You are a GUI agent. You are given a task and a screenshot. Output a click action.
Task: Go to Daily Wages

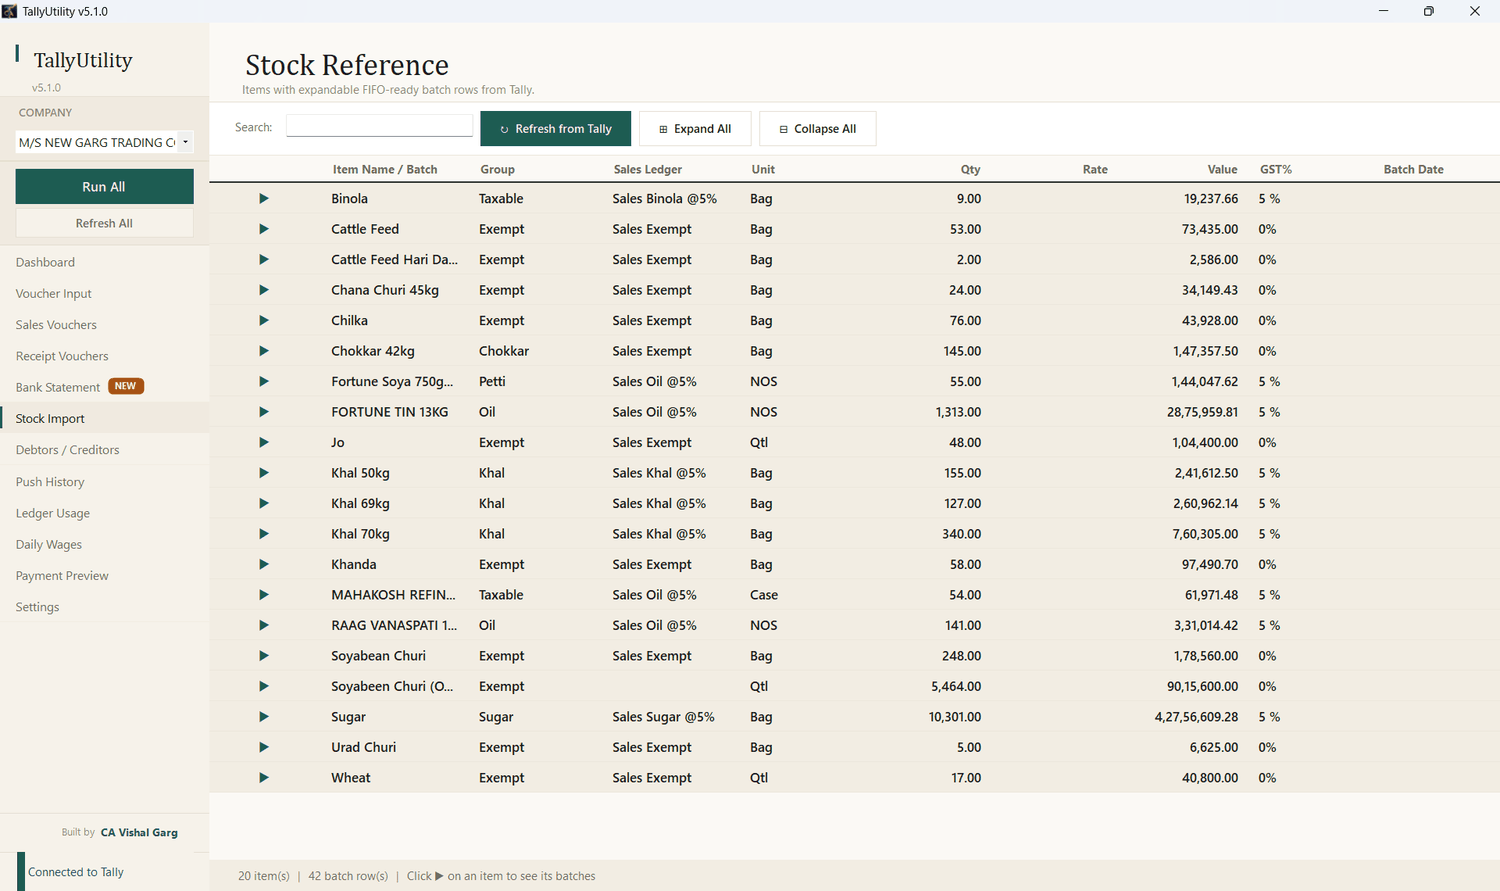coord(49,545)
